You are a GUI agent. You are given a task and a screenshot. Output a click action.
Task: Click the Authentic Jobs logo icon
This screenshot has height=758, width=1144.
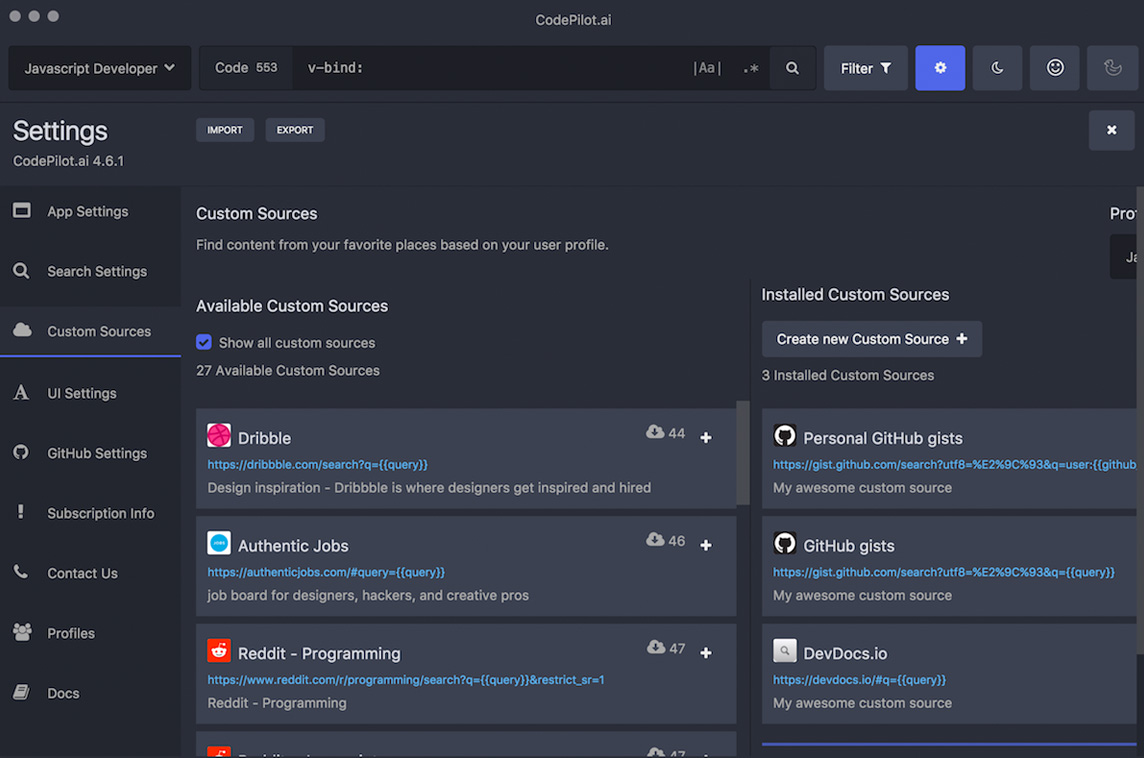pyautogui.click(x=219, y=543)
